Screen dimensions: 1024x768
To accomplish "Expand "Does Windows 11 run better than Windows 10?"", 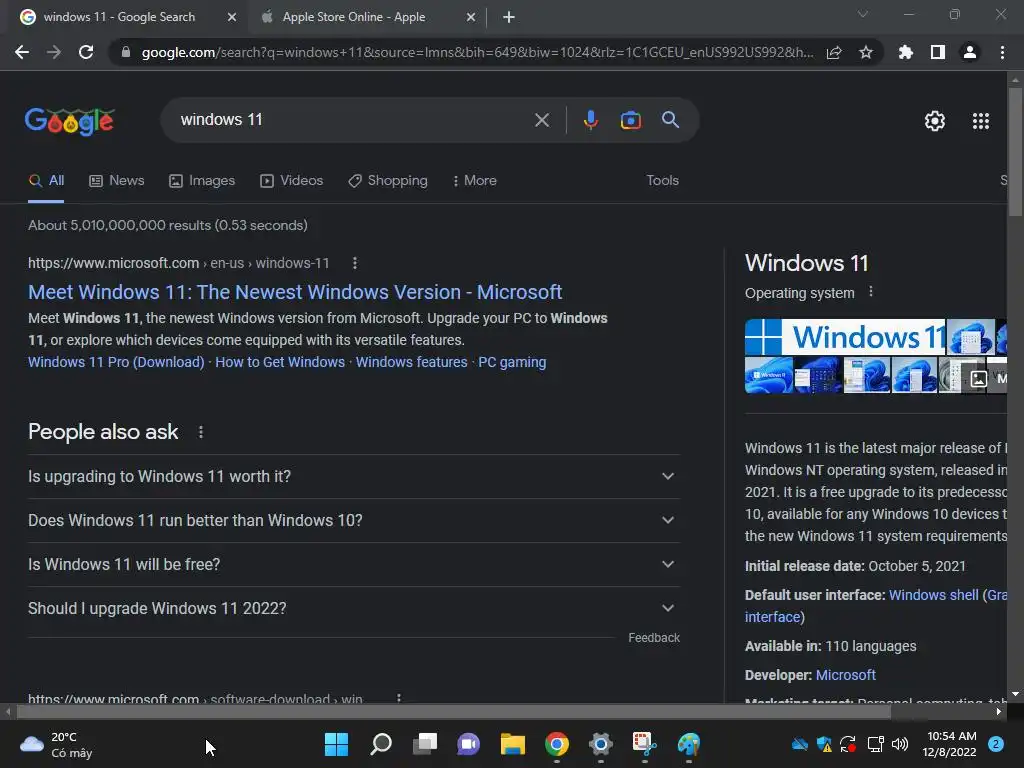I will (x=354, y=520).
